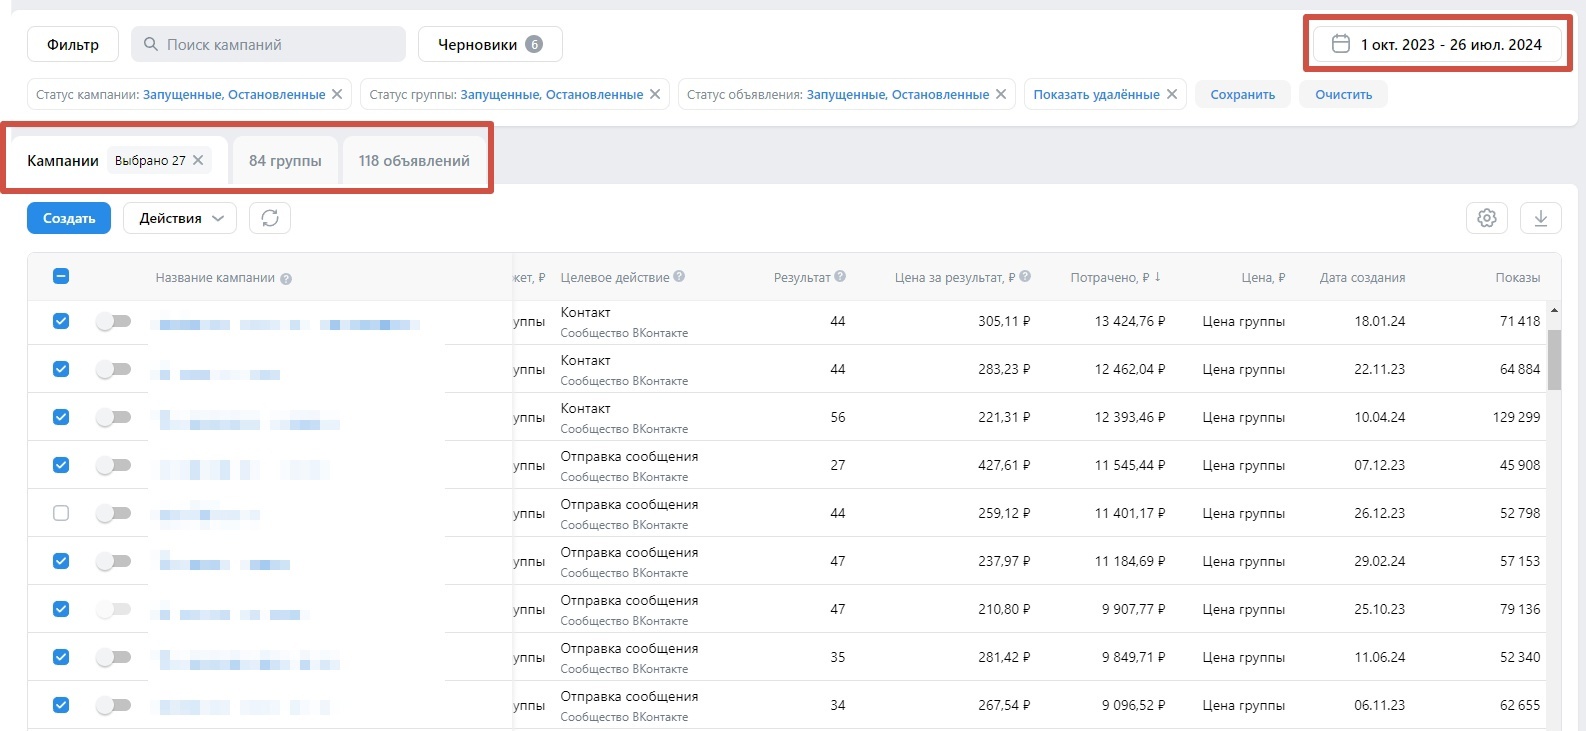Show help for 'Целевое действие' column

pos(679,277)
